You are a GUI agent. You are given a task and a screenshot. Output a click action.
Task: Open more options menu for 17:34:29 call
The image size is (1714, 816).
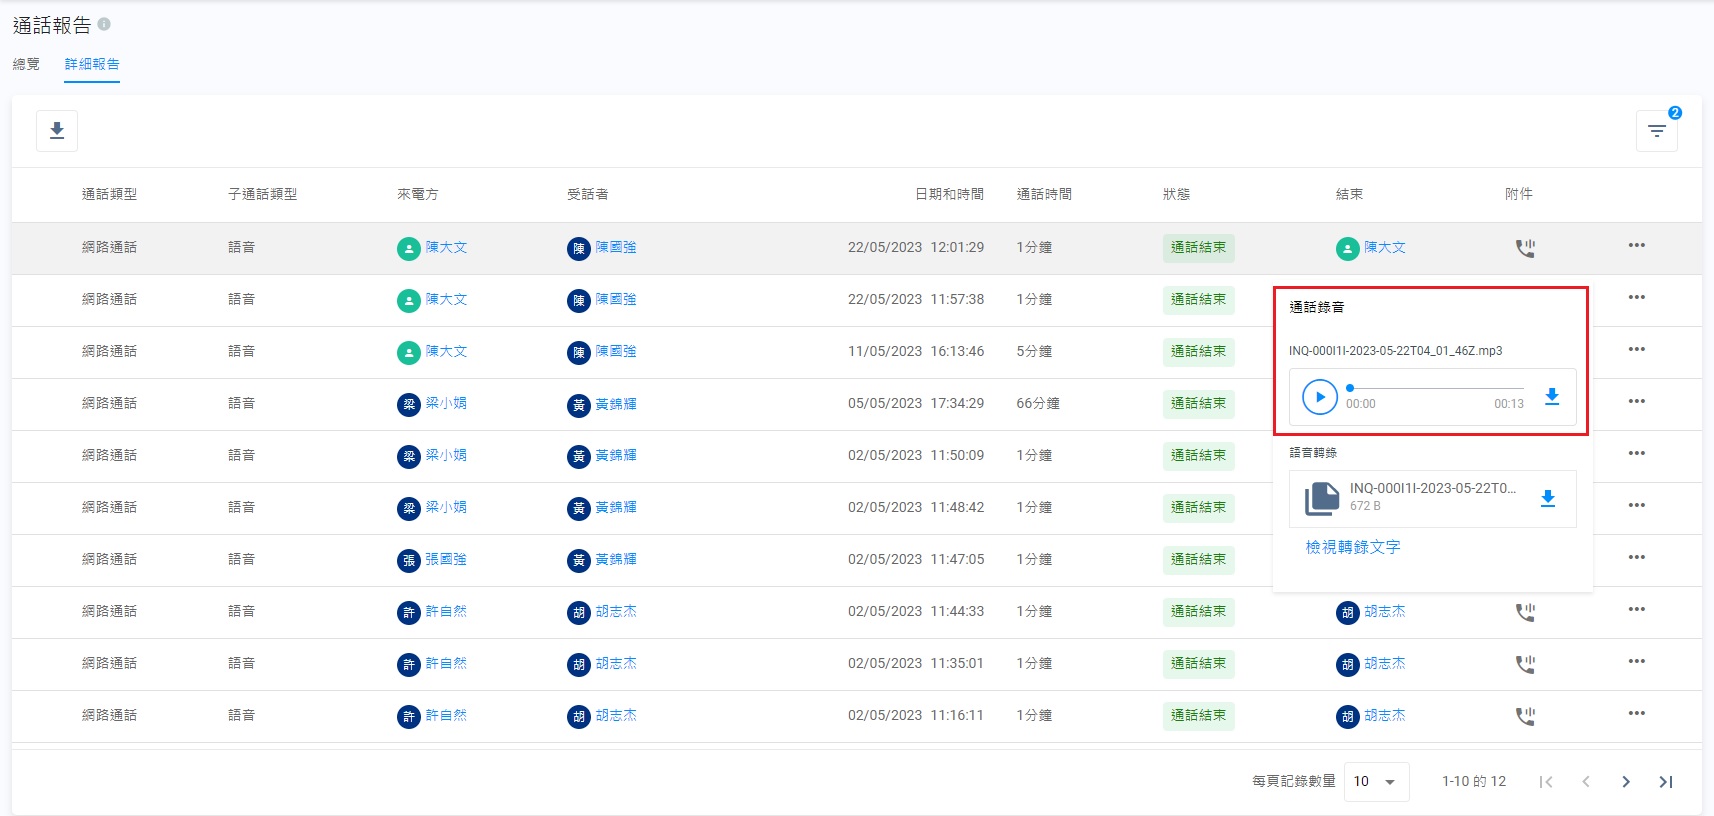1636,402
